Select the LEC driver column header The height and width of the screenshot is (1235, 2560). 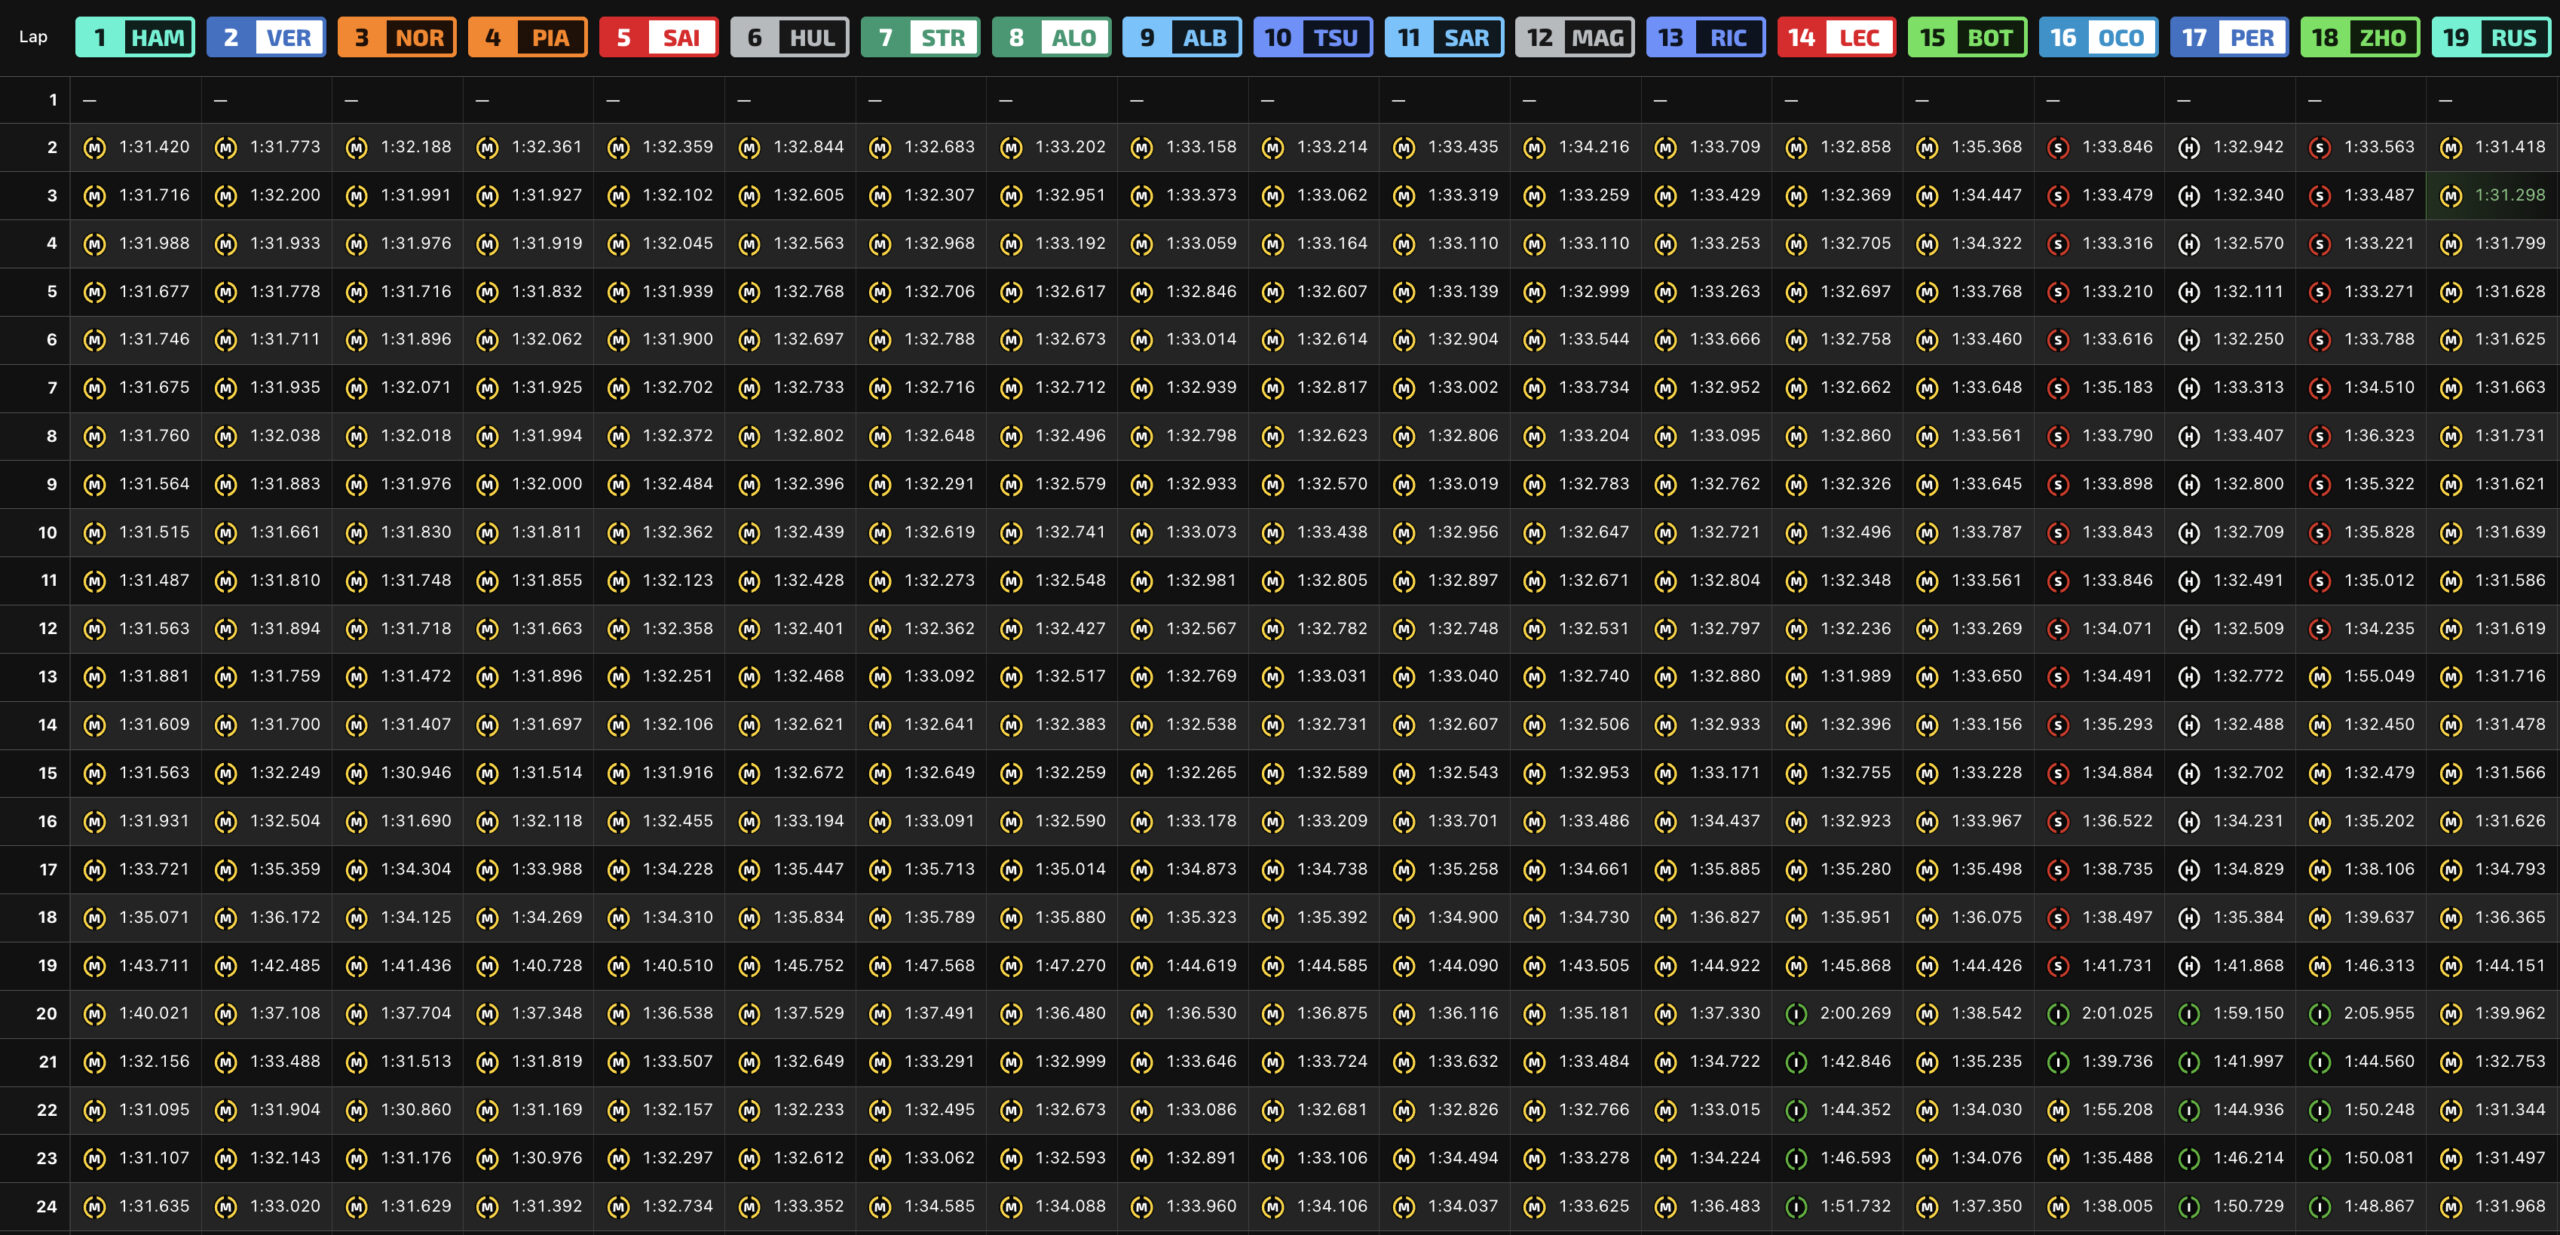pos(1836,38)
